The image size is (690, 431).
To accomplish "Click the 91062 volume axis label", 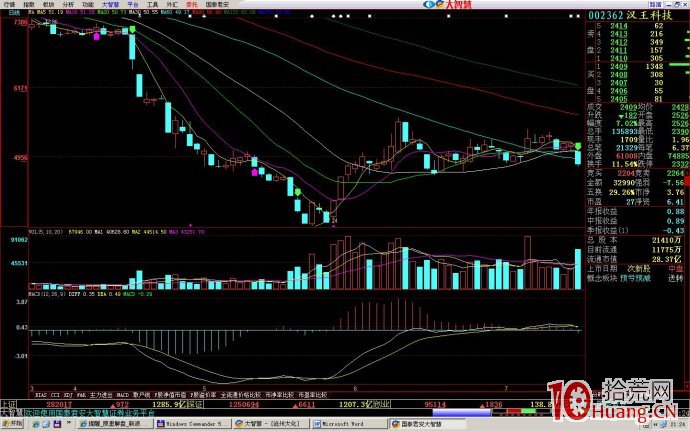I will (x=19, y=240).
